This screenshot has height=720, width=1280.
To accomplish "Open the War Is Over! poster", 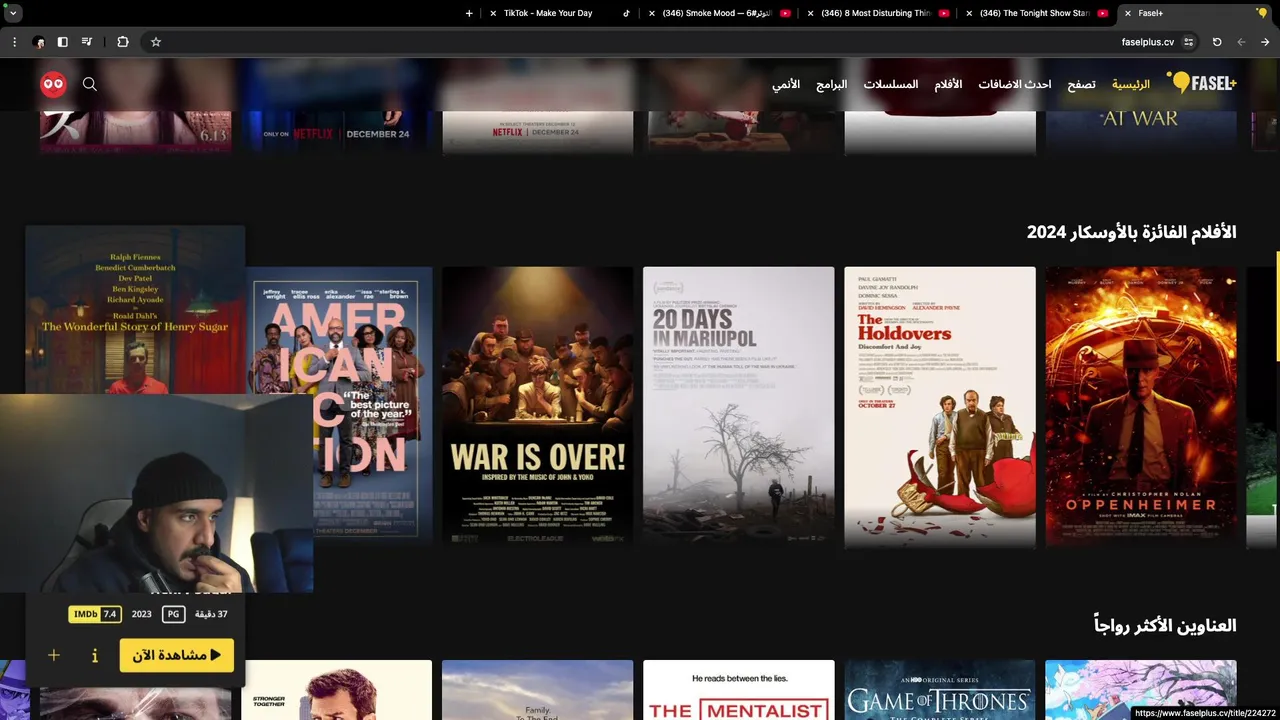I will pyautogui.click(x=538, y=407).
